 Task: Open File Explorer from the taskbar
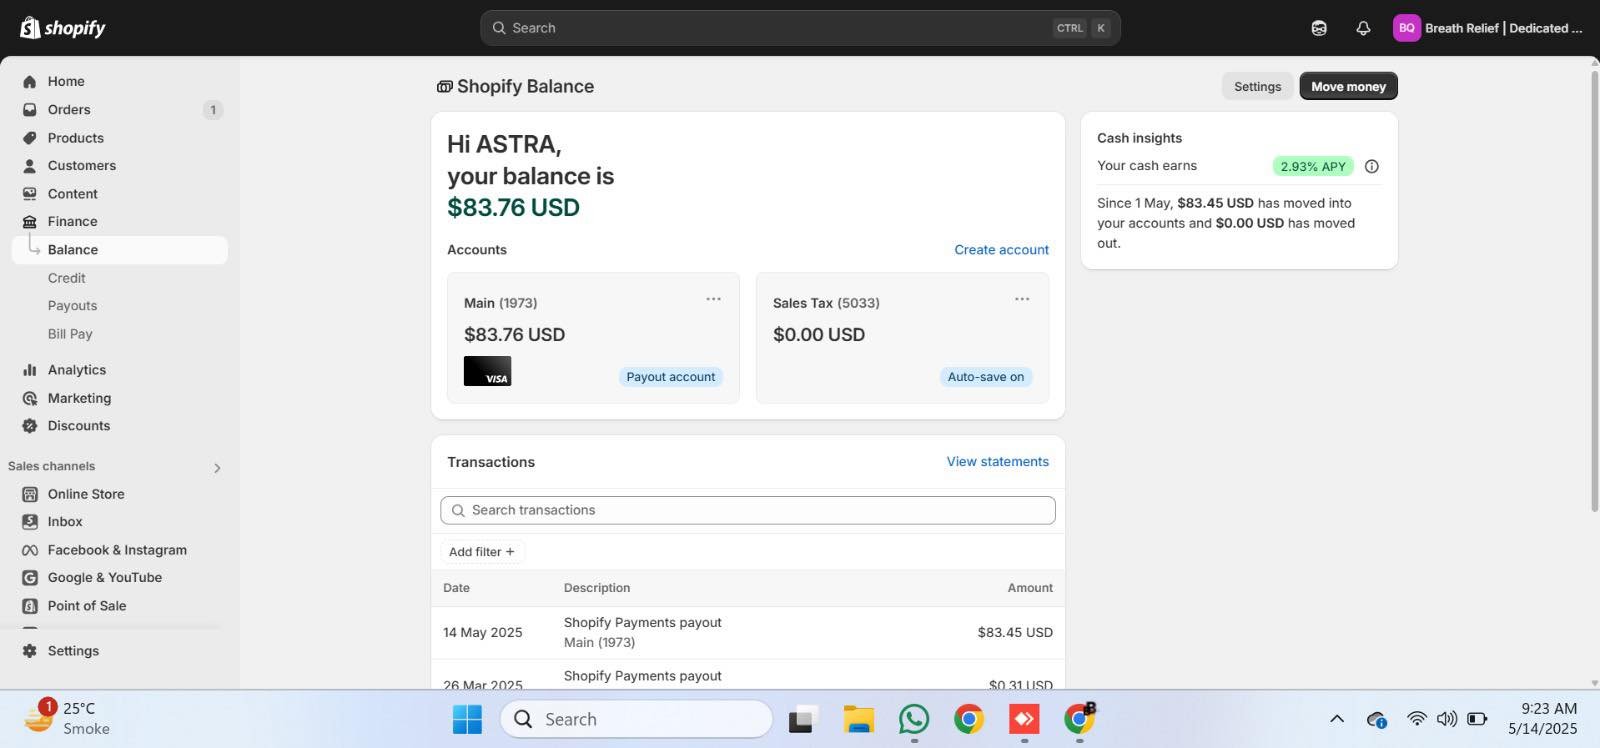(859, 719)
